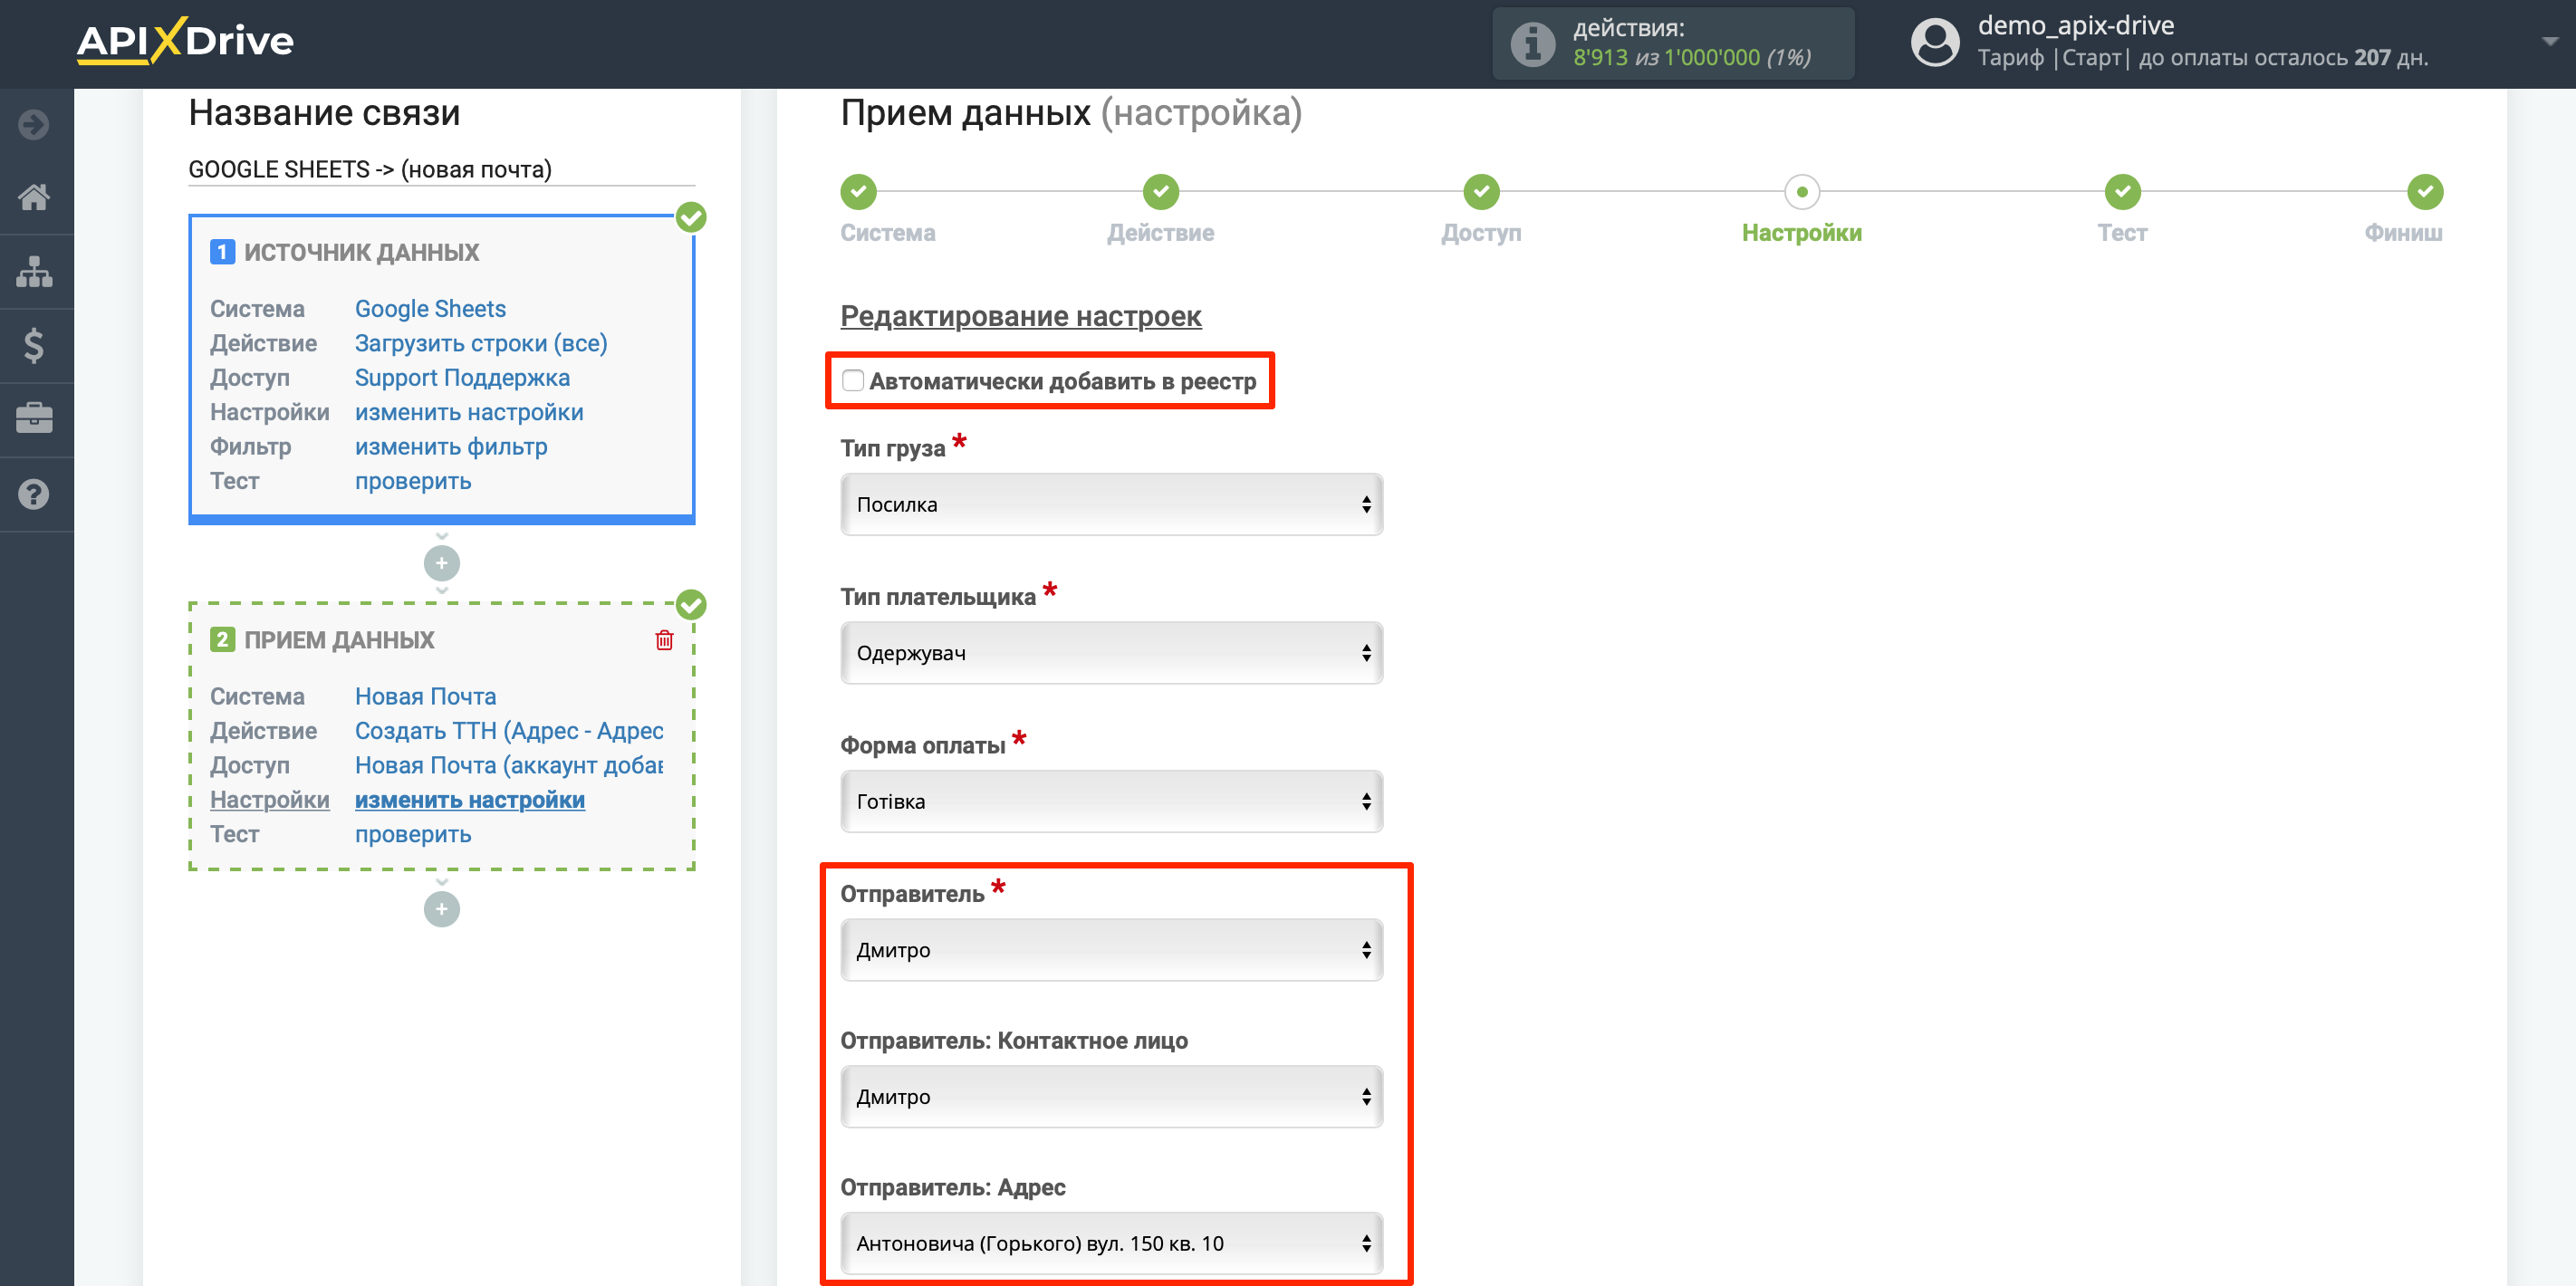Delete the Прием данных block with trash icon
Screen dimensions: 2576x1286
pos(664,640)
